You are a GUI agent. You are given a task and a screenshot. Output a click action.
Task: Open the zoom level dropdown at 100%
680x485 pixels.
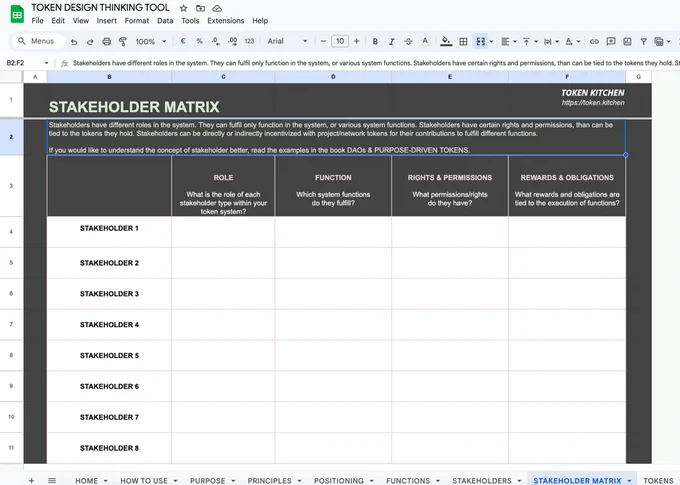[x=151, y=42]
